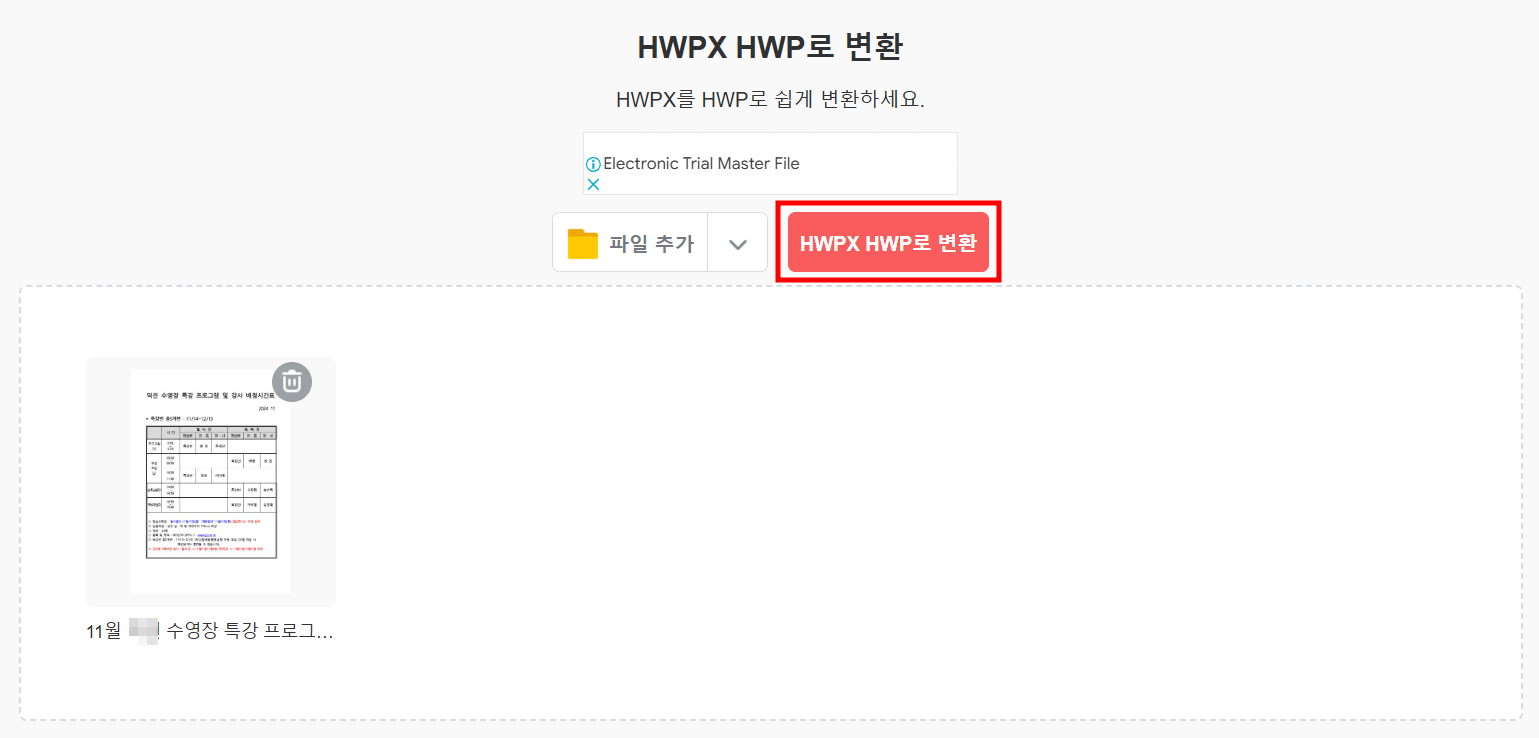Select the uploaded document preview thumbnail
Image resolution: width=1539 pixels, height=738 pixels.
[x=211, y=481]
